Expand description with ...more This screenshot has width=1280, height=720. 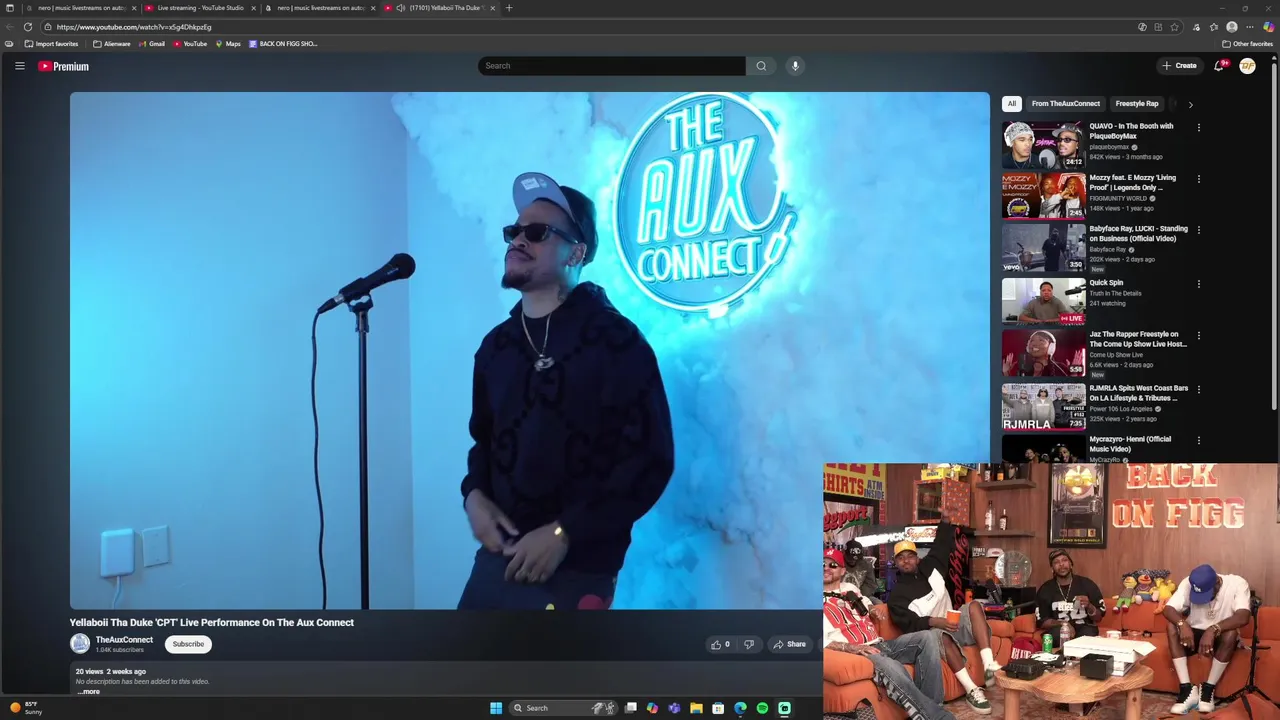tap(88, 691)
